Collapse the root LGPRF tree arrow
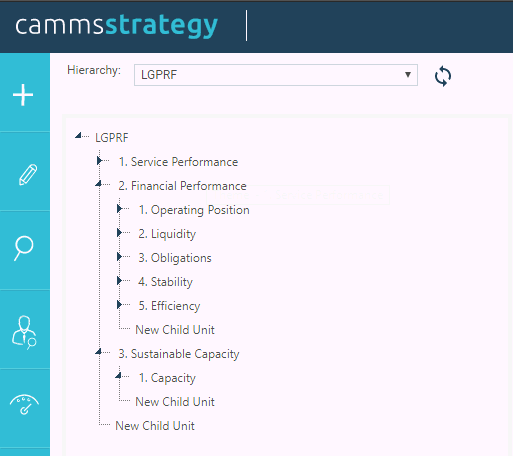Screen dimensions: 513x456 78,135
